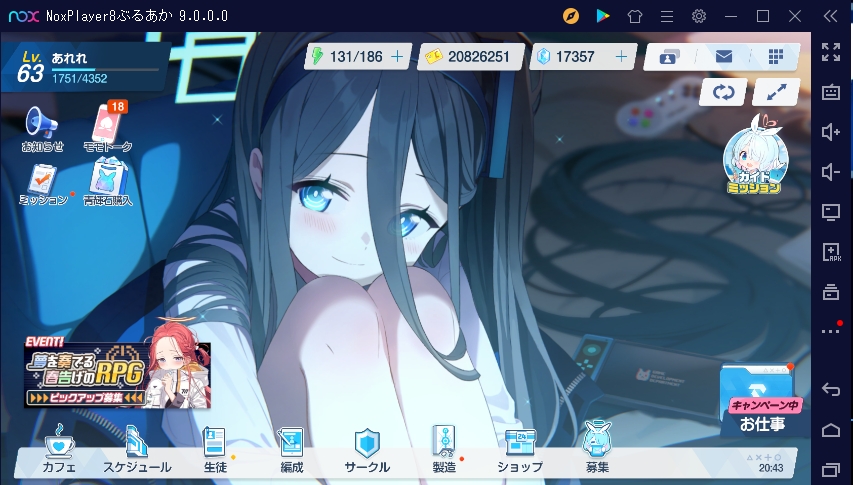The width and height of the screenshot is (853, 485).
Task: Open モモトーク messages with 18 badge
Action: pyautogui.click(x=108, y=127)
